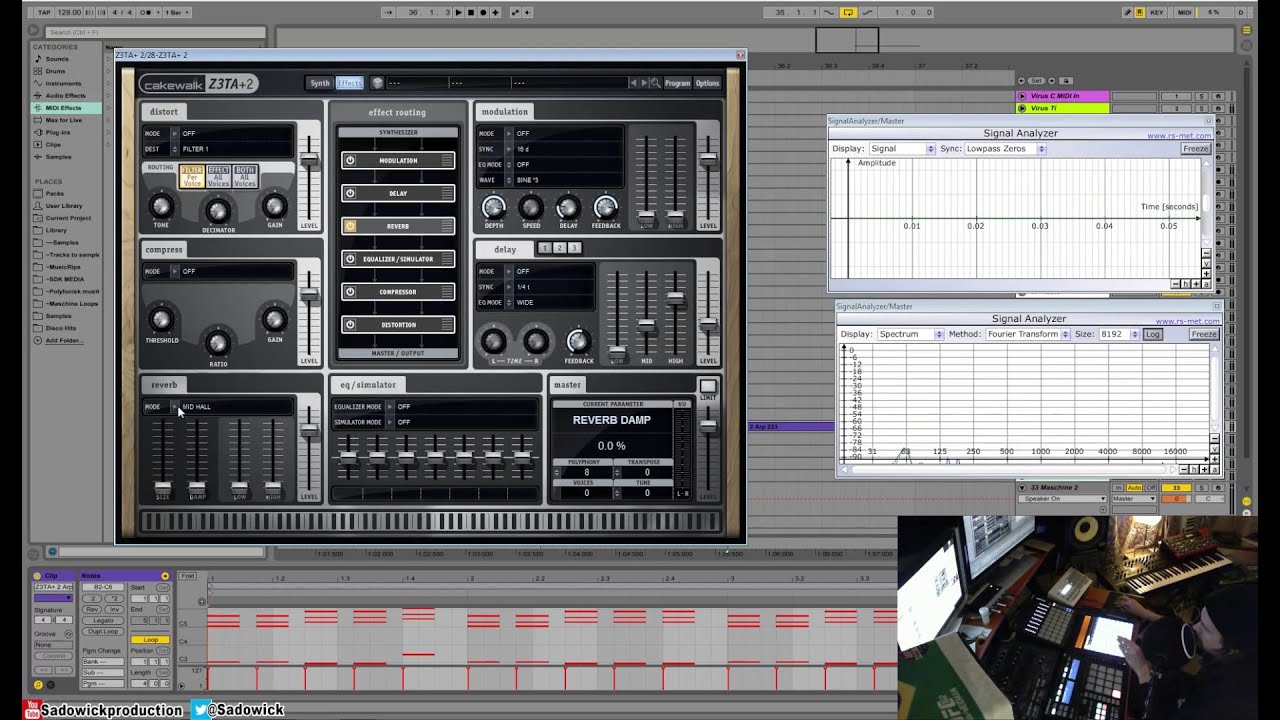Enable the Compressor power button in effect routing
This screenshot has width=1280, height=720.
point(350,292)
